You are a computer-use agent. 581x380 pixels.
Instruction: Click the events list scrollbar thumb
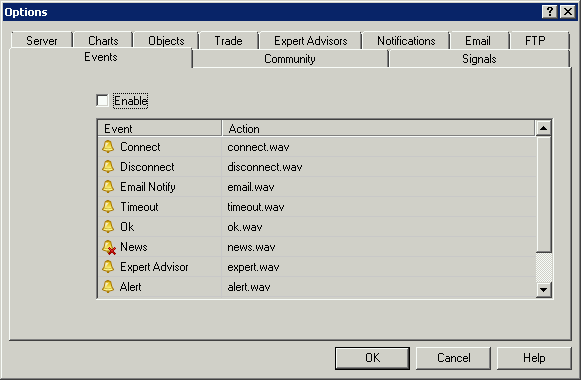[544, 195]
